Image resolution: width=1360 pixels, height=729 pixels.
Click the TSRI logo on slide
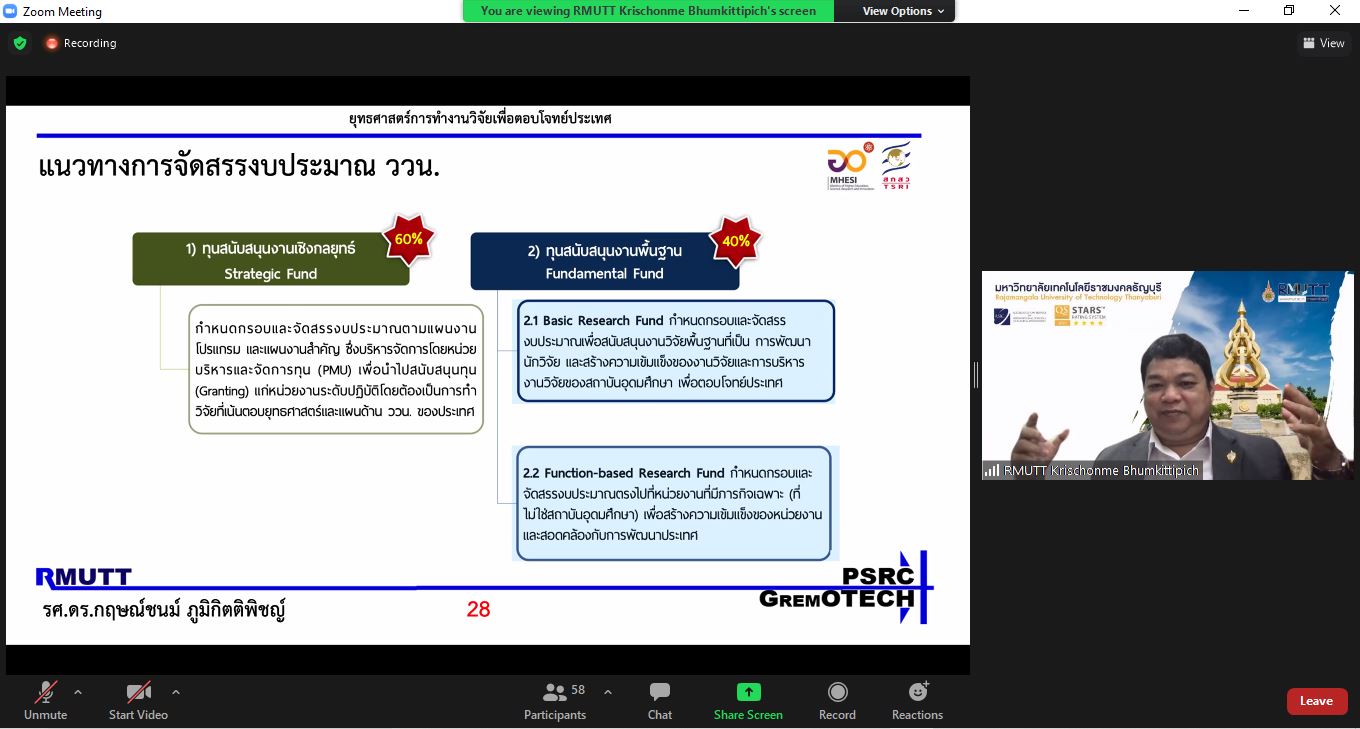tap(896, 166)
